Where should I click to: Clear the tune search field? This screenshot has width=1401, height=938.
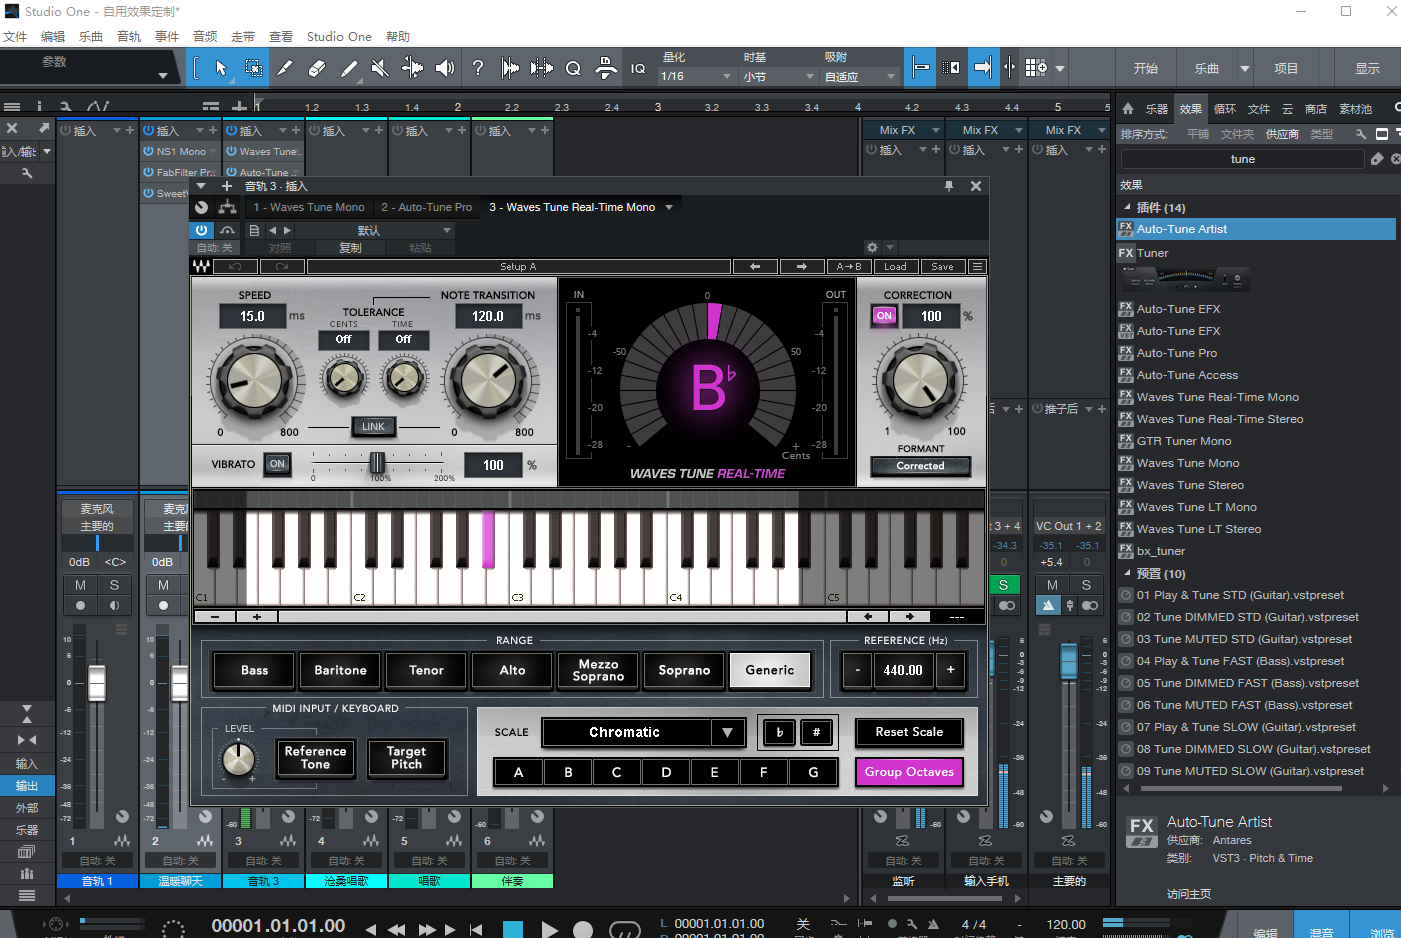point(1396,159)
